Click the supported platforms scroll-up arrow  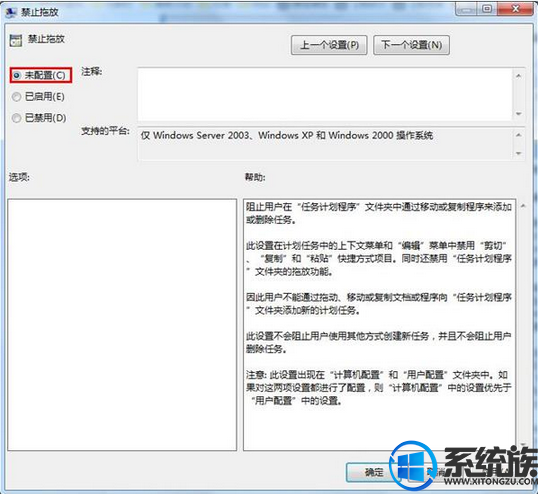click(518, 135)
